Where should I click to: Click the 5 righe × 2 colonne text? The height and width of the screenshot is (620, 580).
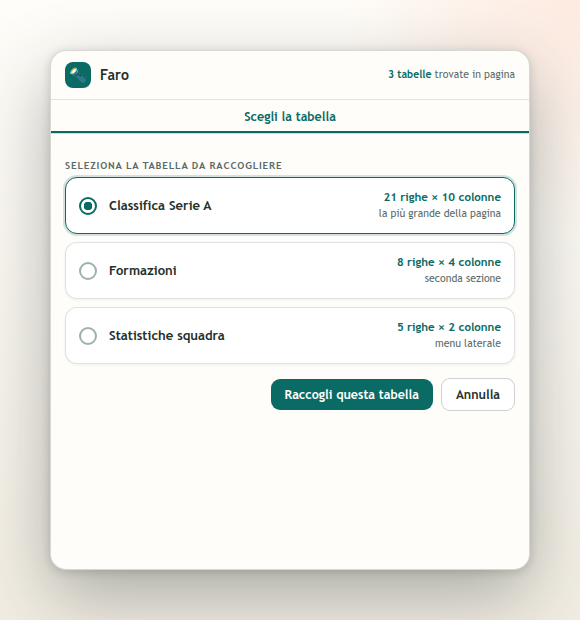449,327
